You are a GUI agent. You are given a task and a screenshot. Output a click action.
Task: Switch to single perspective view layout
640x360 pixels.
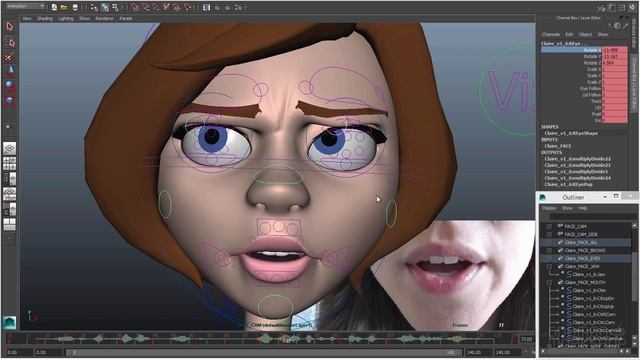tap(9, 148)
